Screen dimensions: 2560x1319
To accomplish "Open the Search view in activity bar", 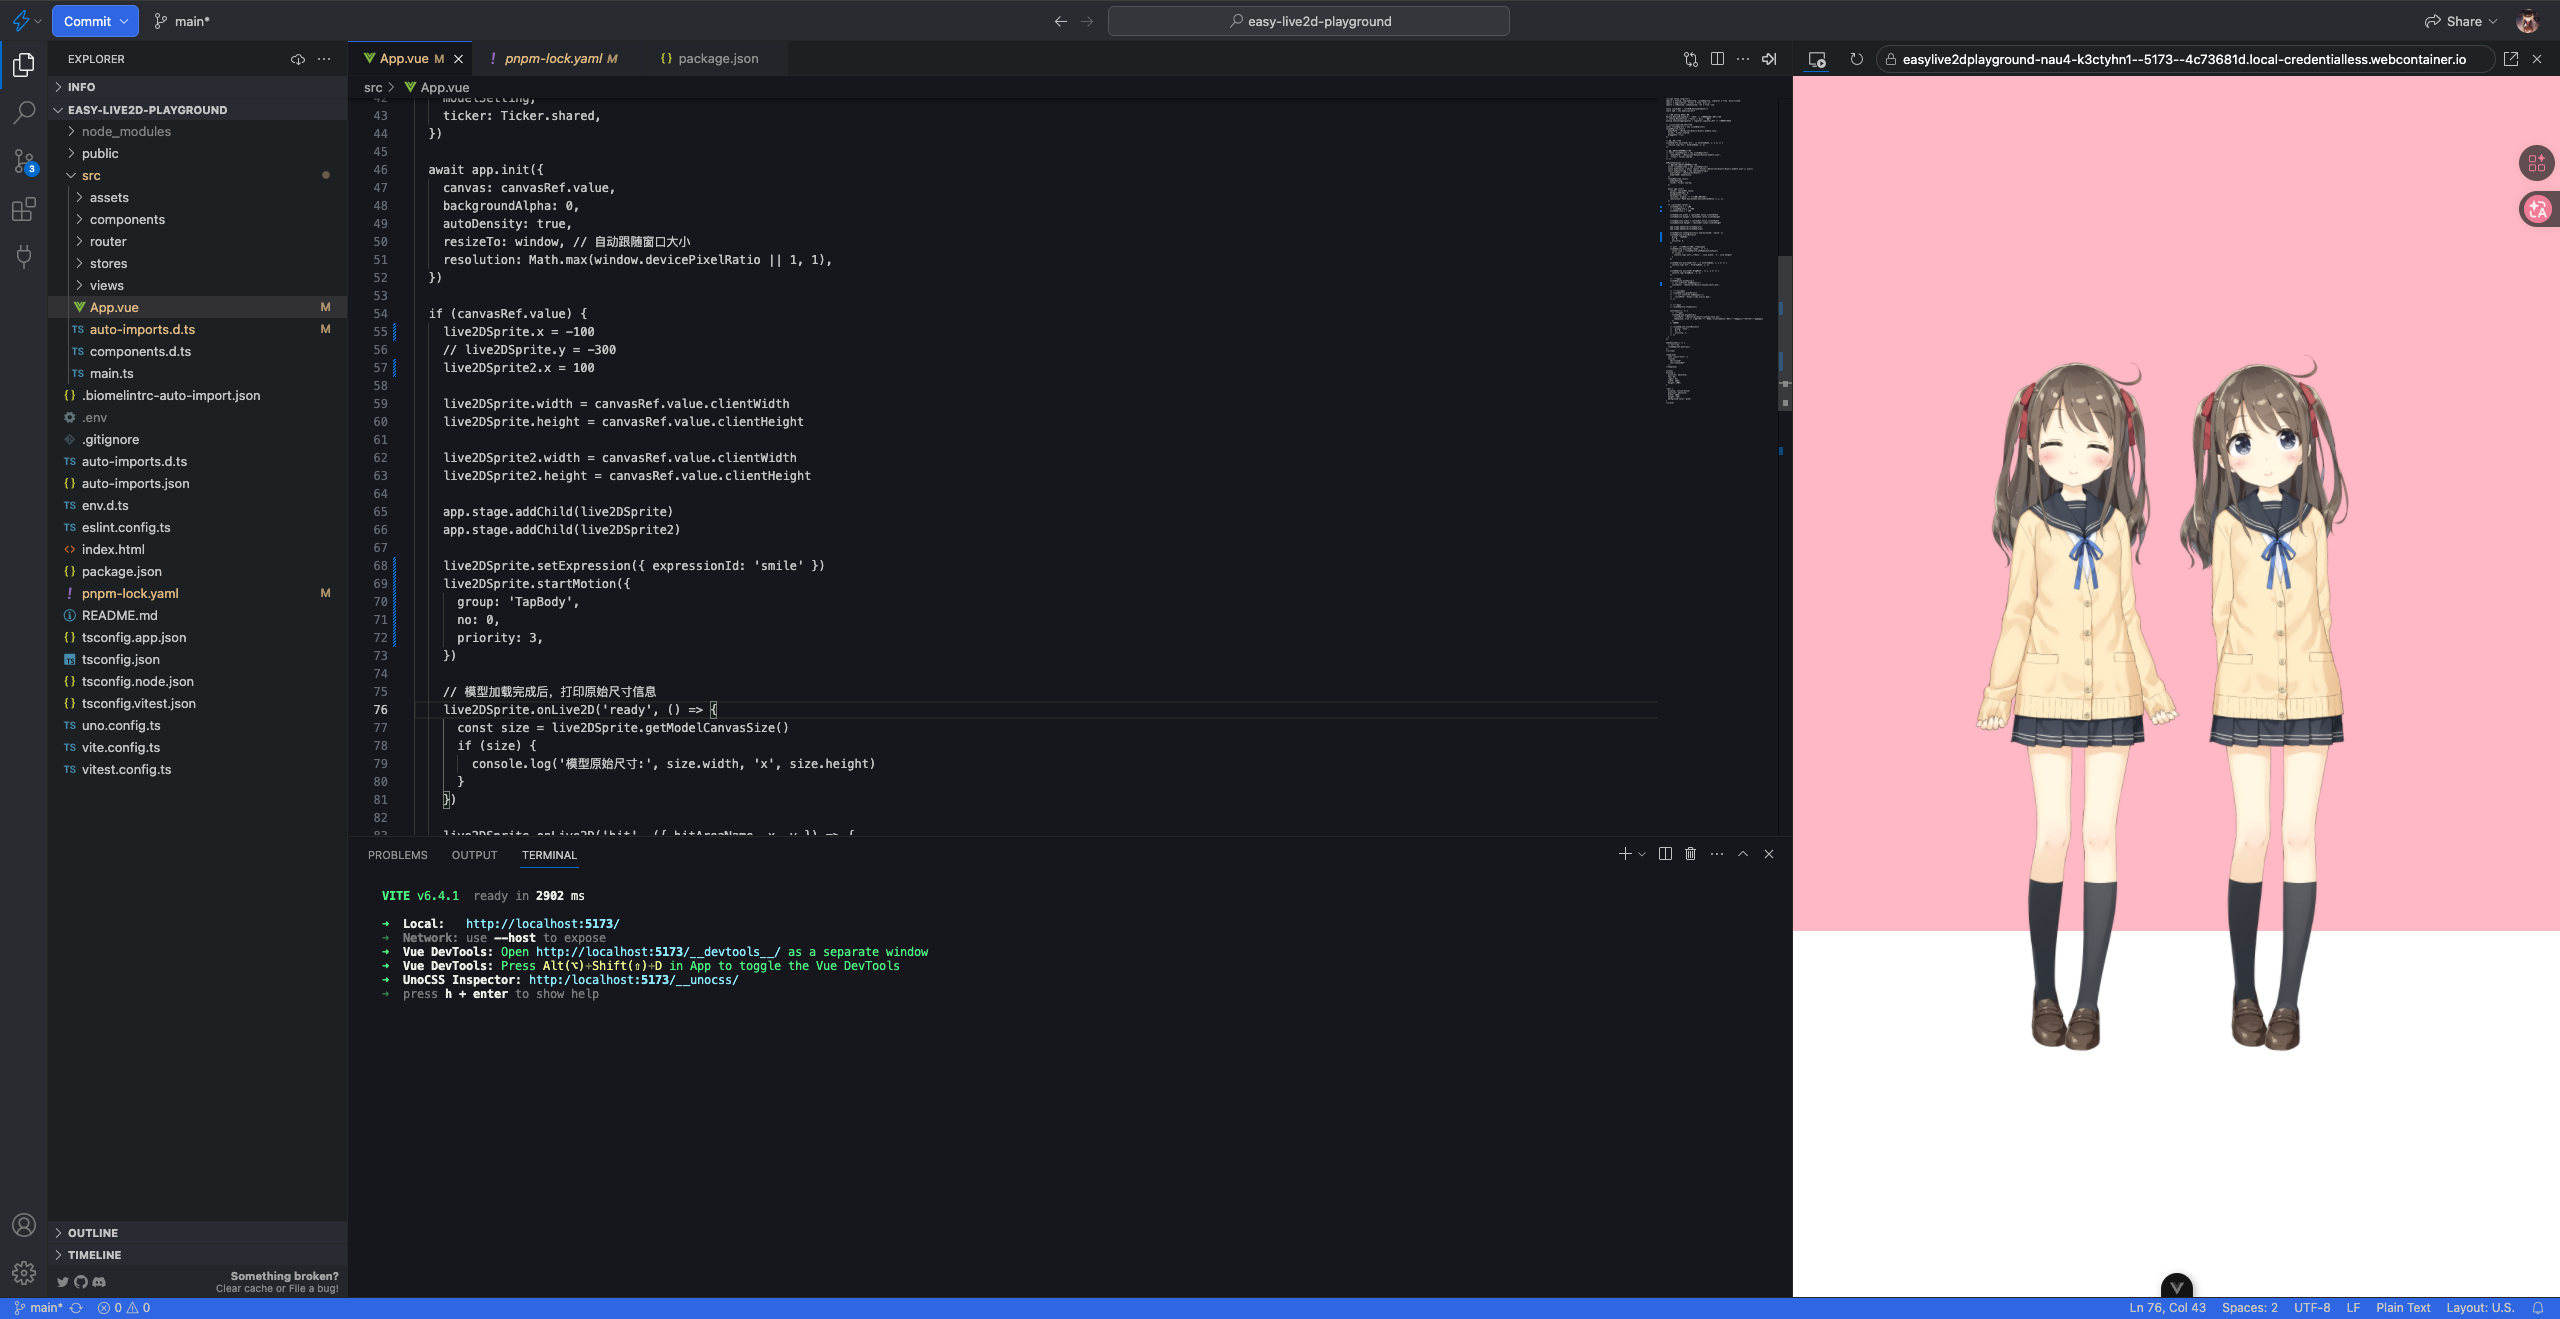I will [x=24, y=112].
